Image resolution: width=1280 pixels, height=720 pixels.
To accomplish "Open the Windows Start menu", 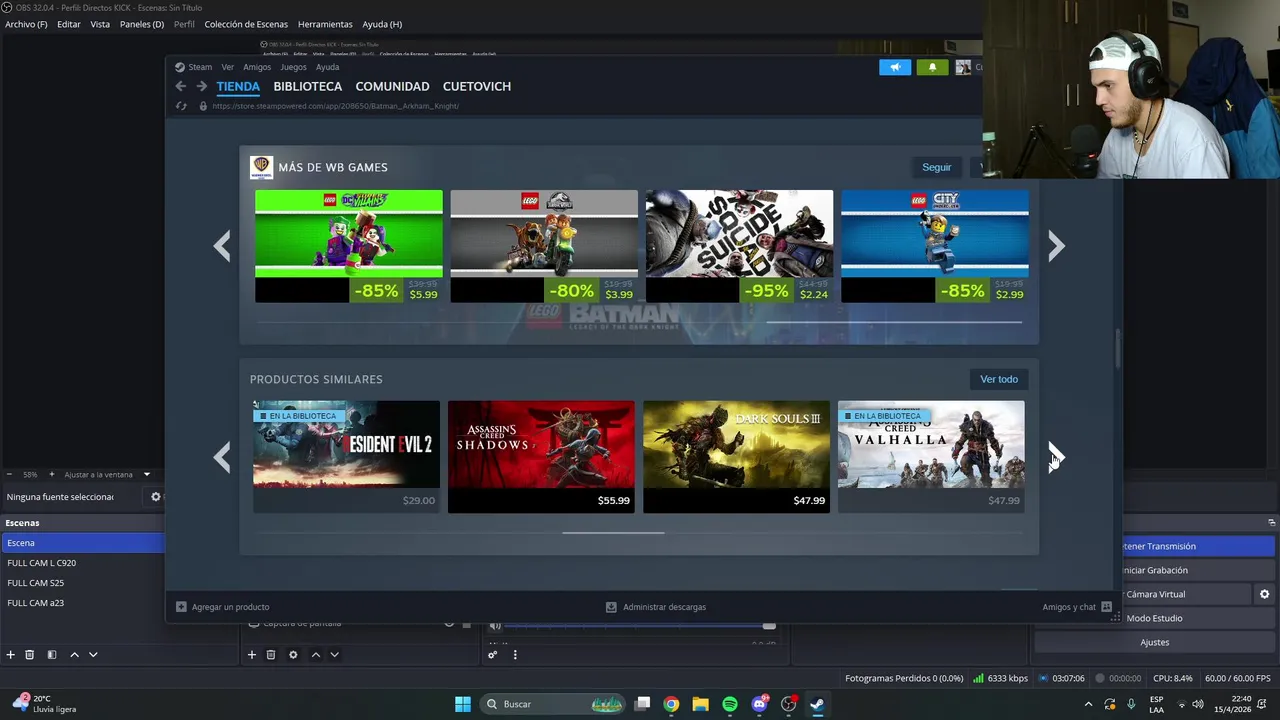I will (x=463, y=704).
